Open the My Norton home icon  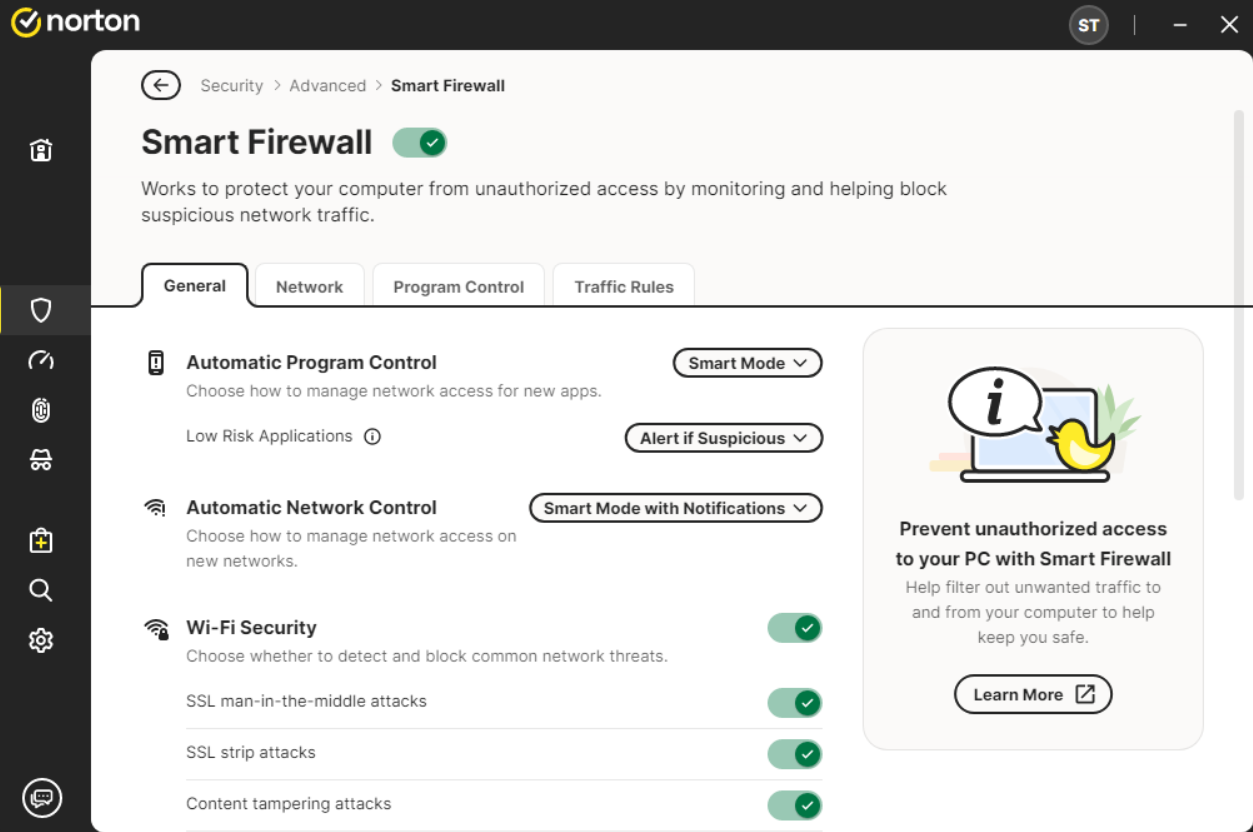coord(40,149)
